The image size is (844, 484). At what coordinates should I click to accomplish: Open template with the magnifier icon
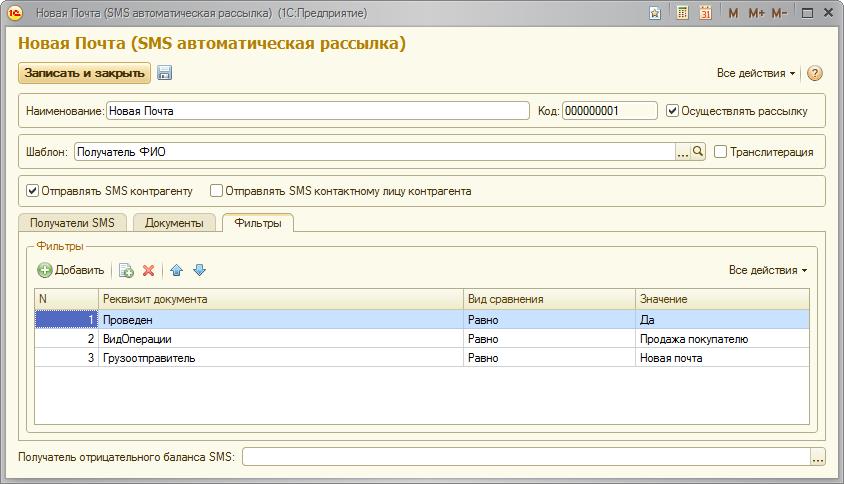coord(698,152)
